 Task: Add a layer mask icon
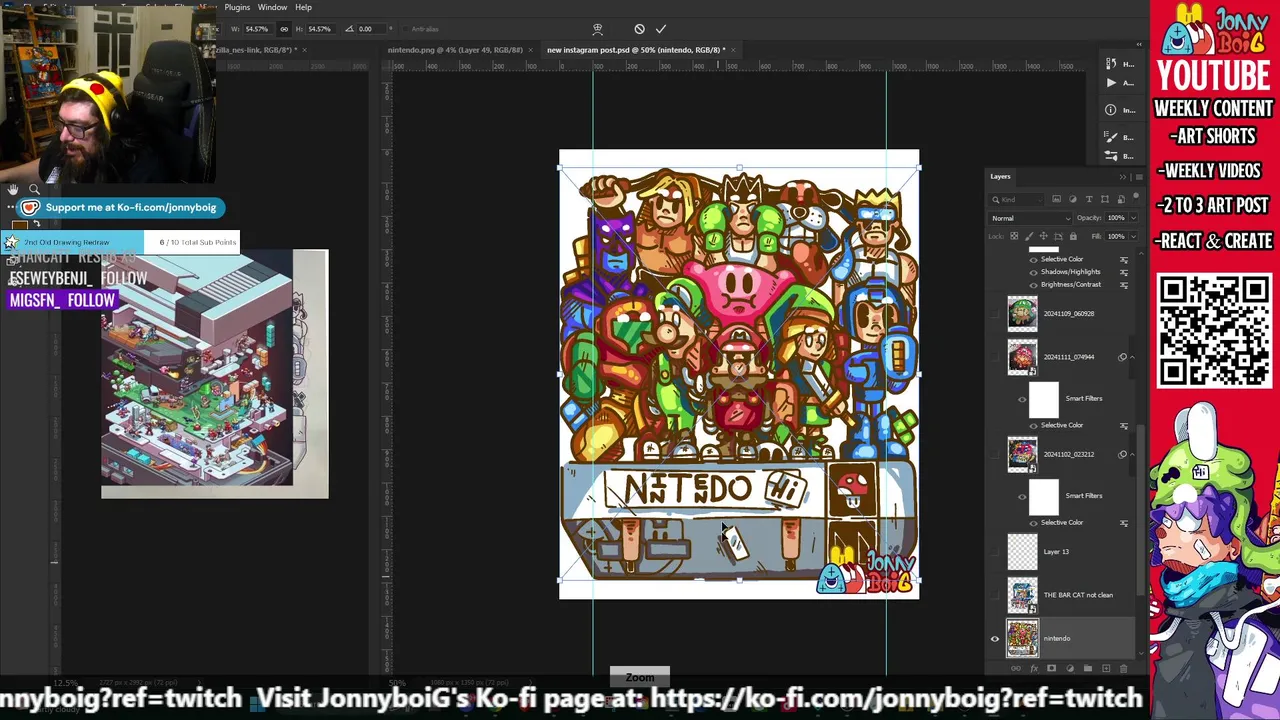click(x=1051, y=668)
